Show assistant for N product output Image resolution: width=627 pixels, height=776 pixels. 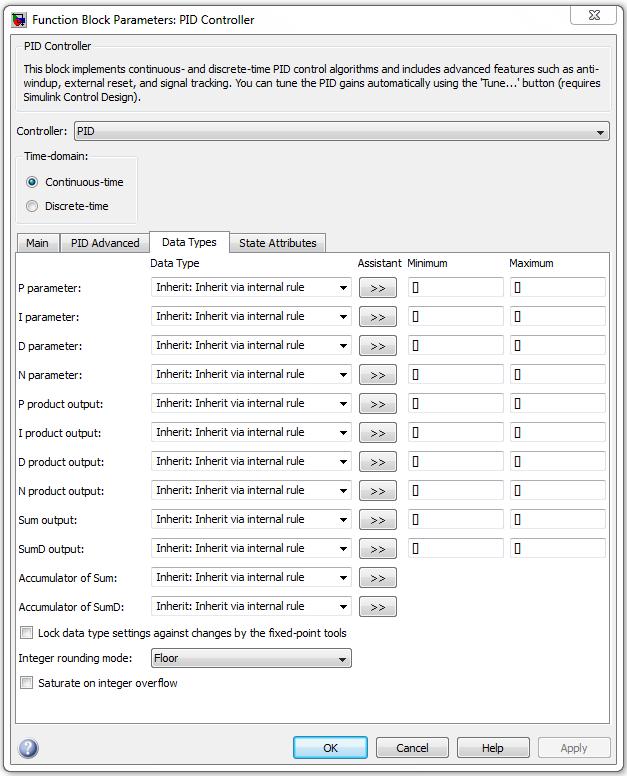coord(378,490)
